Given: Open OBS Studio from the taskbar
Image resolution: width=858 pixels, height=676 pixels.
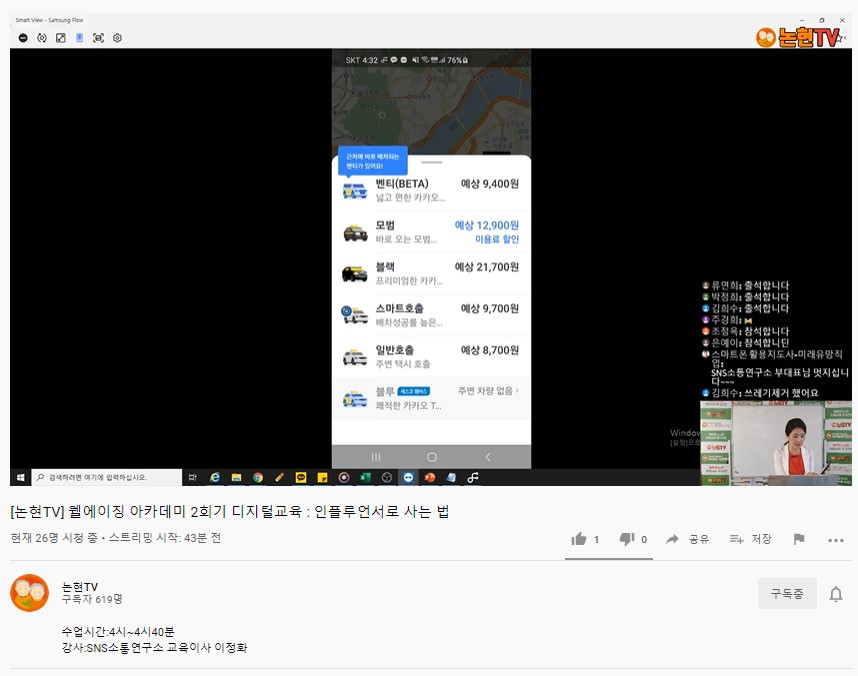Looking at the screenshot, I should pyautogui.click(x=387, y=477).
